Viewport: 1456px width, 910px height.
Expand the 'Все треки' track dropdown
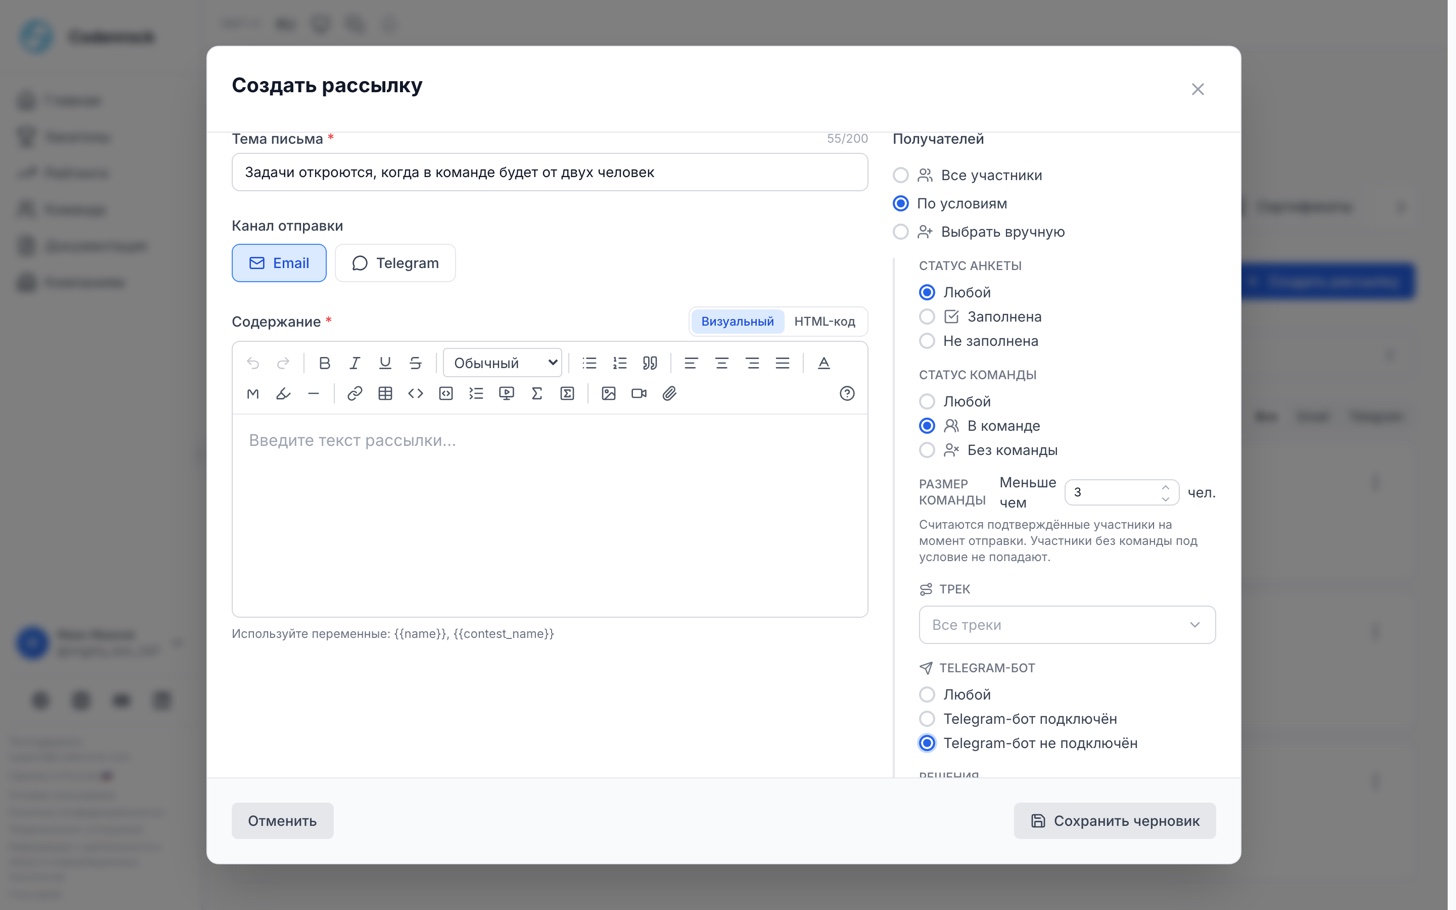1067,625
